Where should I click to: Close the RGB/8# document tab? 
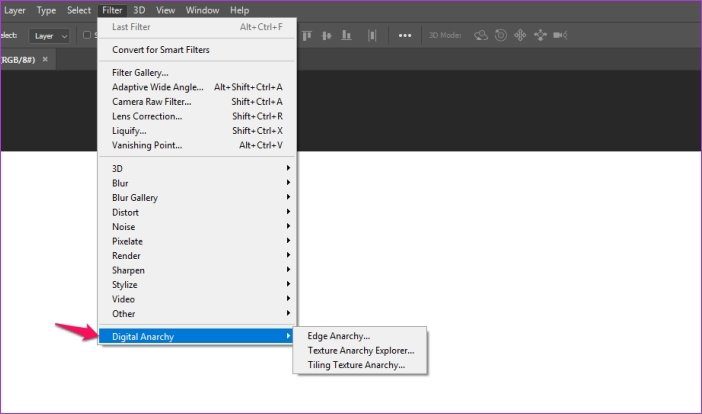tap(45, 59)
